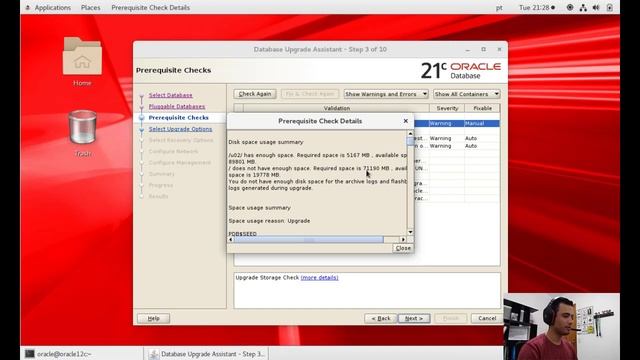
Task: Click the scroll left arrow in details dialog
Action: coord(231,240)
